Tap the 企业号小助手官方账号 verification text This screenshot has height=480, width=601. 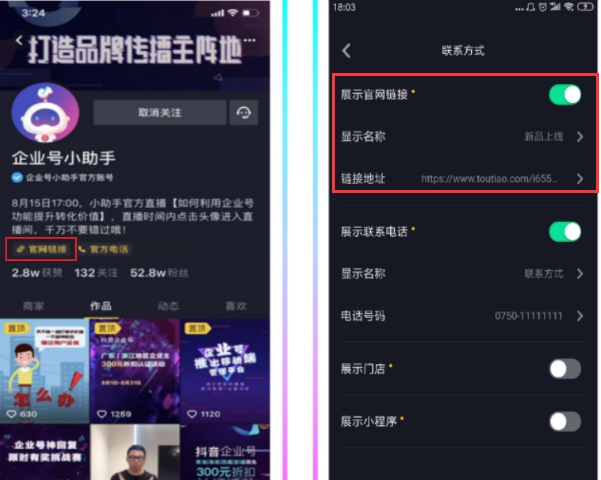tap(69, 178)
